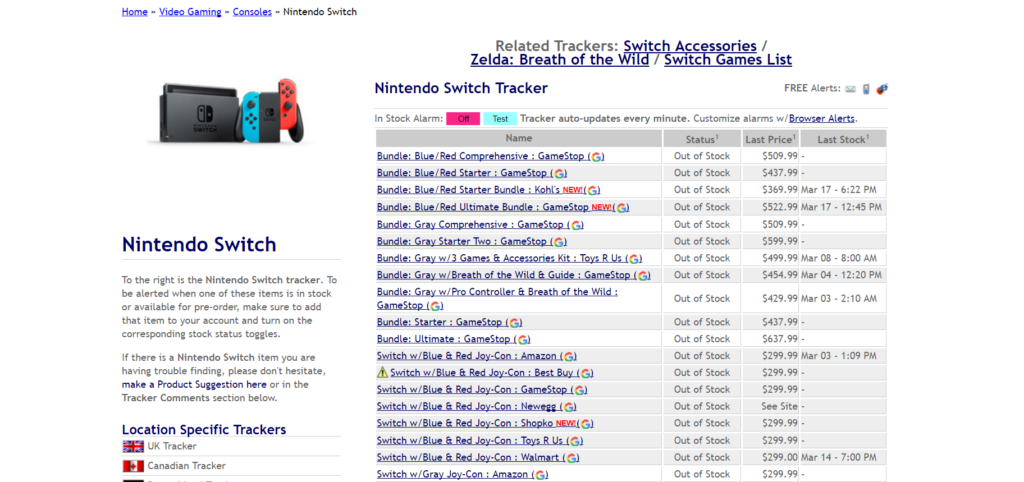Click Google icon for Gray Starter Two GameStop
The image size is (1024, 482).
click(560, 242)
